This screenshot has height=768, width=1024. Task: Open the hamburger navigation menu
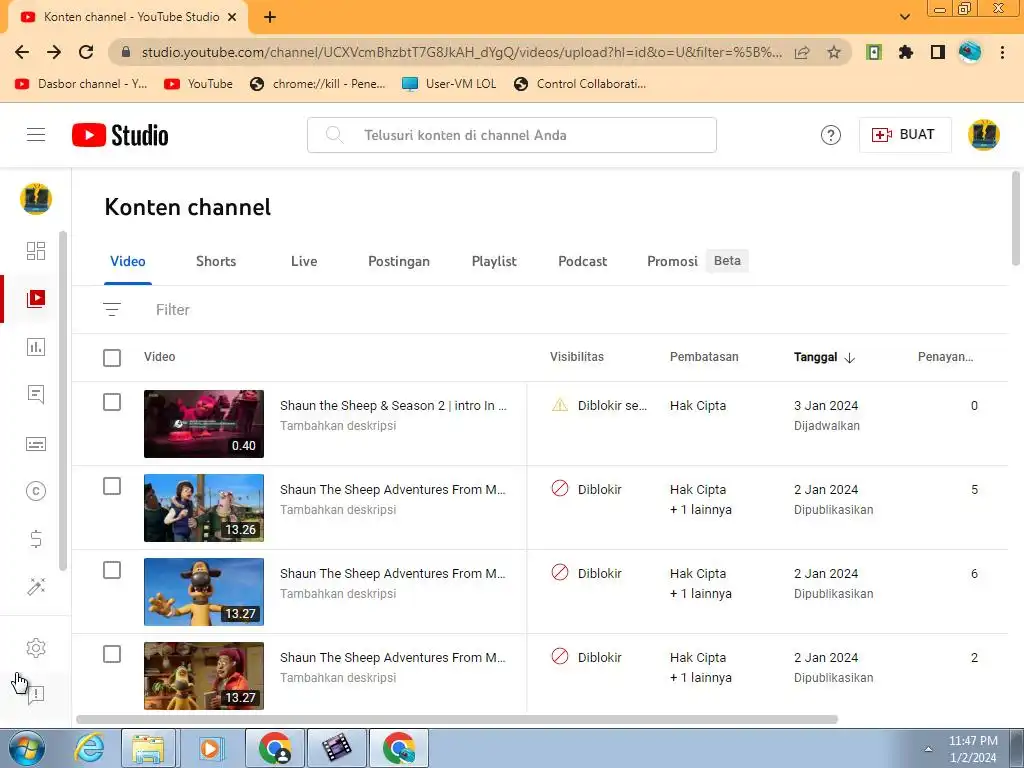36,135
